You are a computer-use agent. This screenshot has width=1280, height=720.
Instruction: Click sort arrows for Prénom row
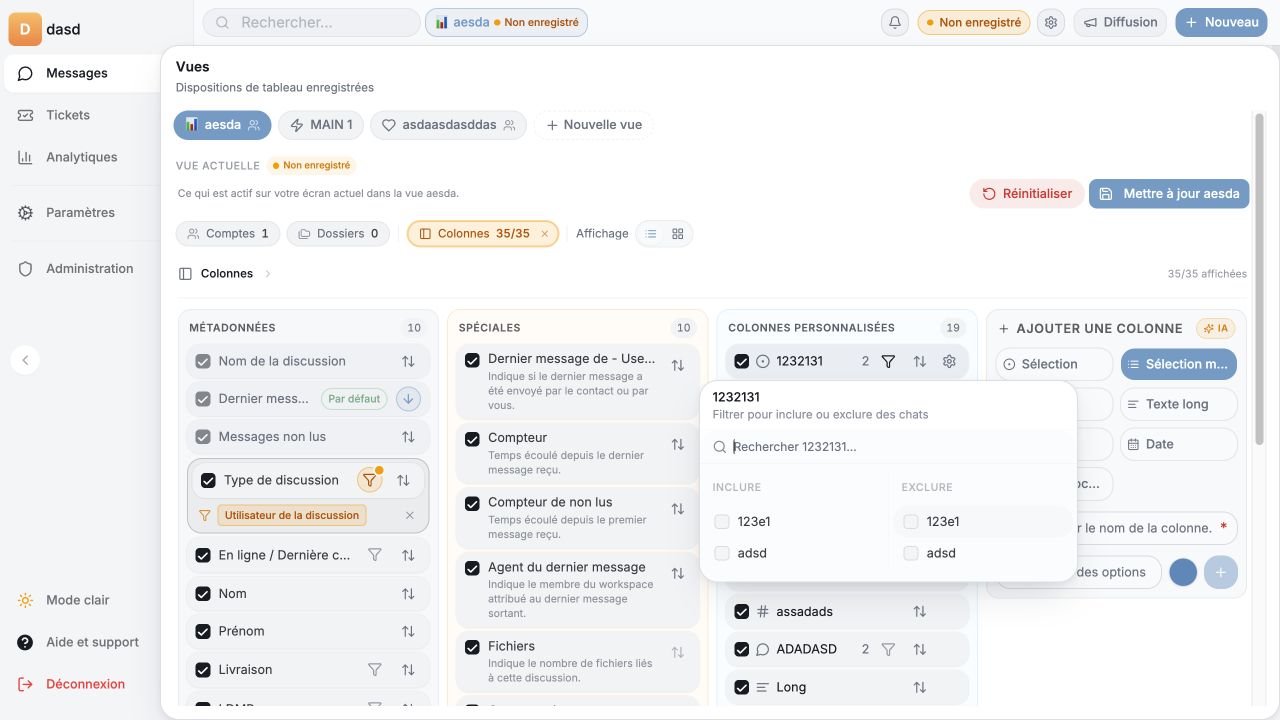(x=408, y=631)
